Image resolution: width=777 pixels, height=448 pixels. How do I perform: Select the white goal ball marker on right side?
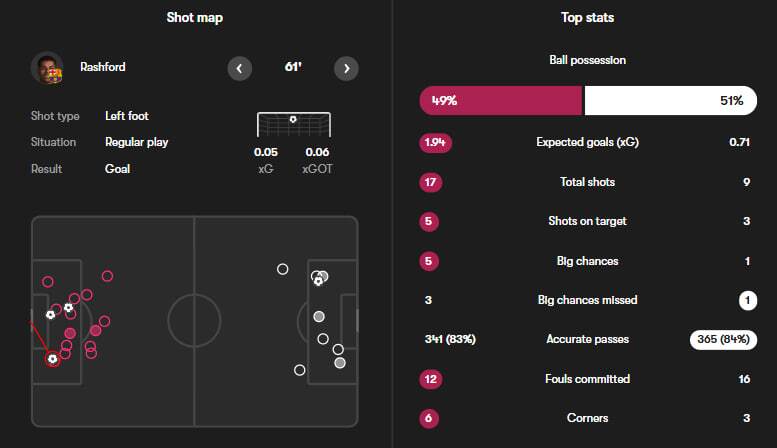[x=318, y=281]
